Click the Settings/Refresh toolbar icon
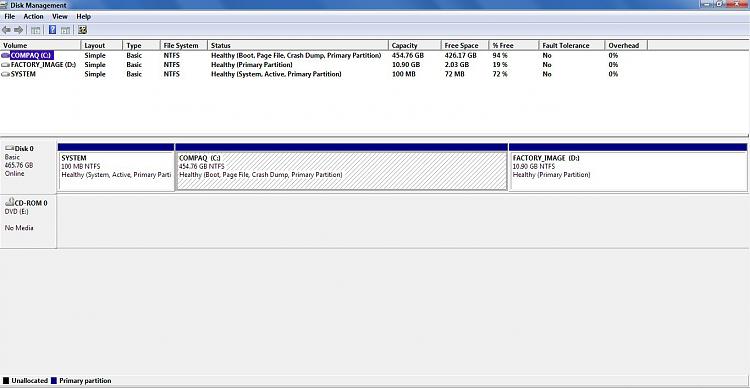The image size is (750, 389). (x=83, y=30)
